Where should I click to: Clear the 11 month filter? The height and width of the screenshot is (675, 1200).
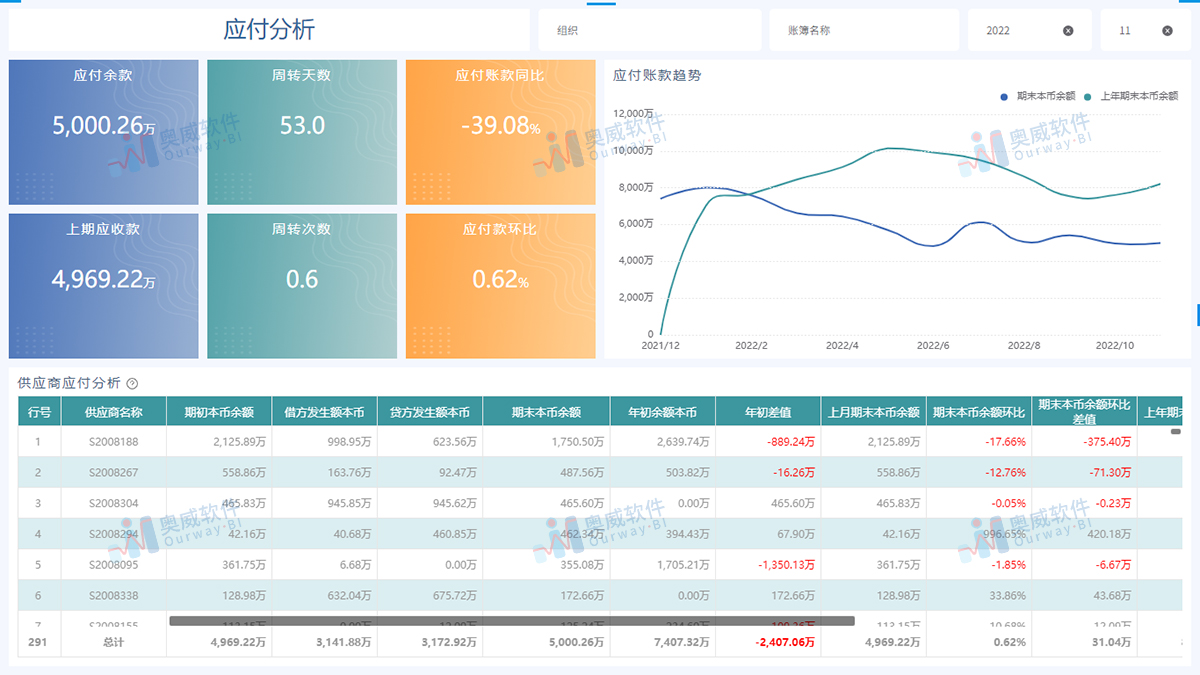[x=1167, y=31]
